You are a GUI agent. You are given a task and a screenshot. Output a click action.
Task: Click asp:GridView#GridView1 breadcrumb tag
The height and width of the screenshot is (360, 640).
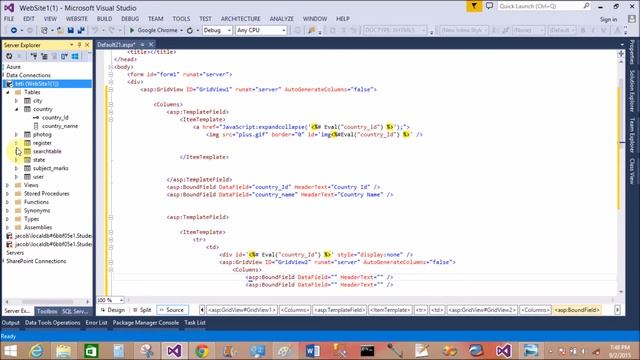[x=242, y=310]
